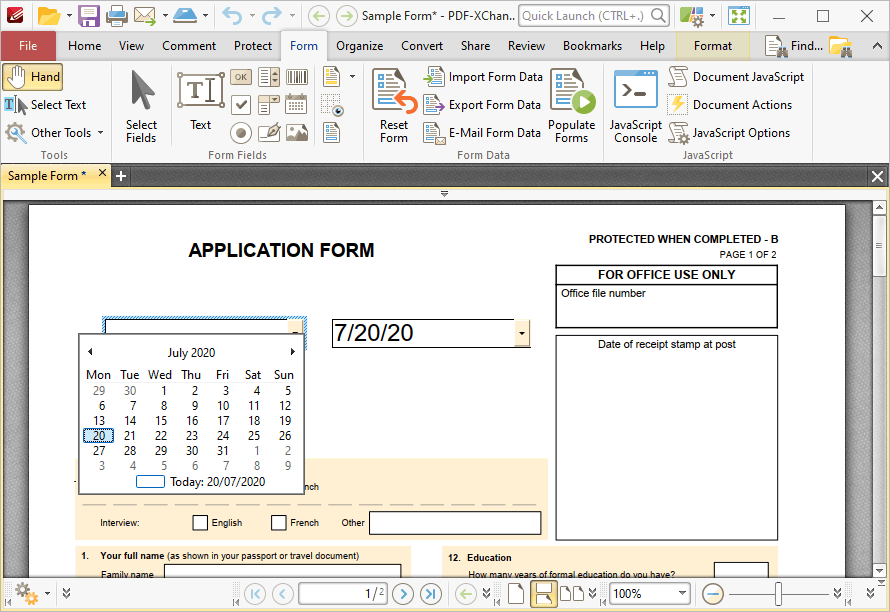
Task: Open the Bookmarks tab
Action: point(592,46)
